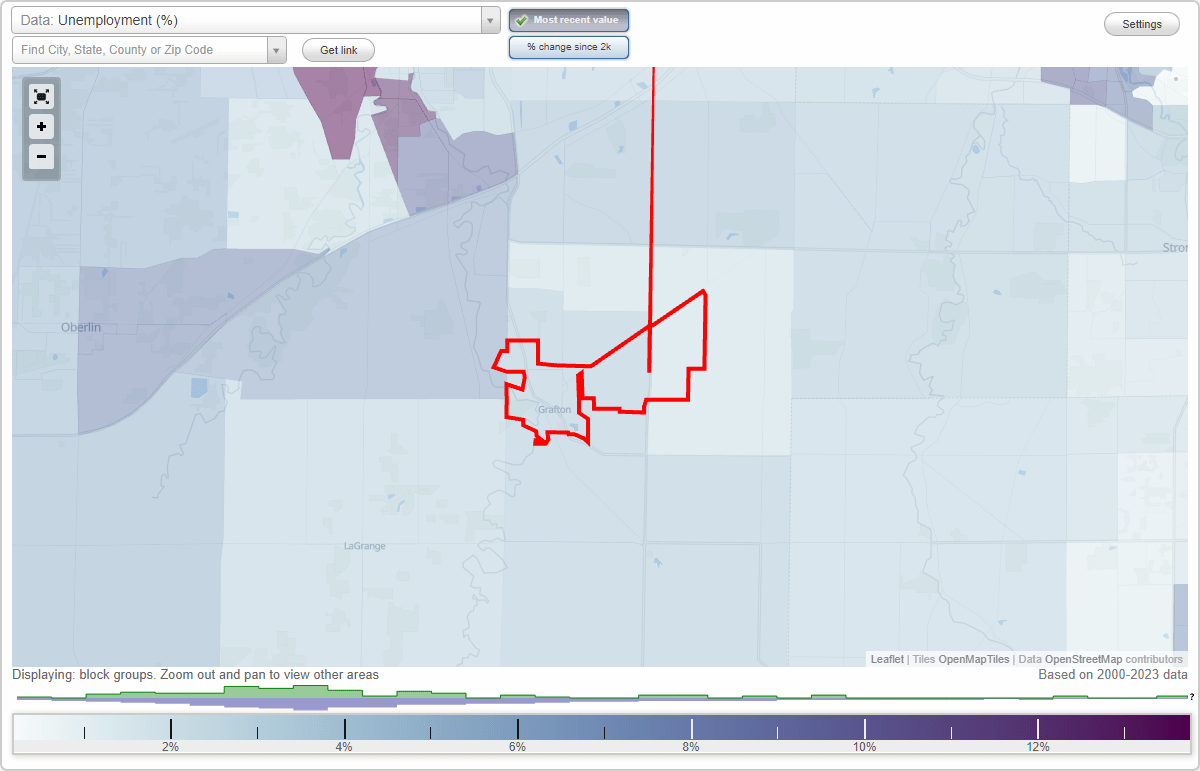1200x771 pixels.
Task: Open the location search dropdown arrow
Action: (x=277, y=50)
